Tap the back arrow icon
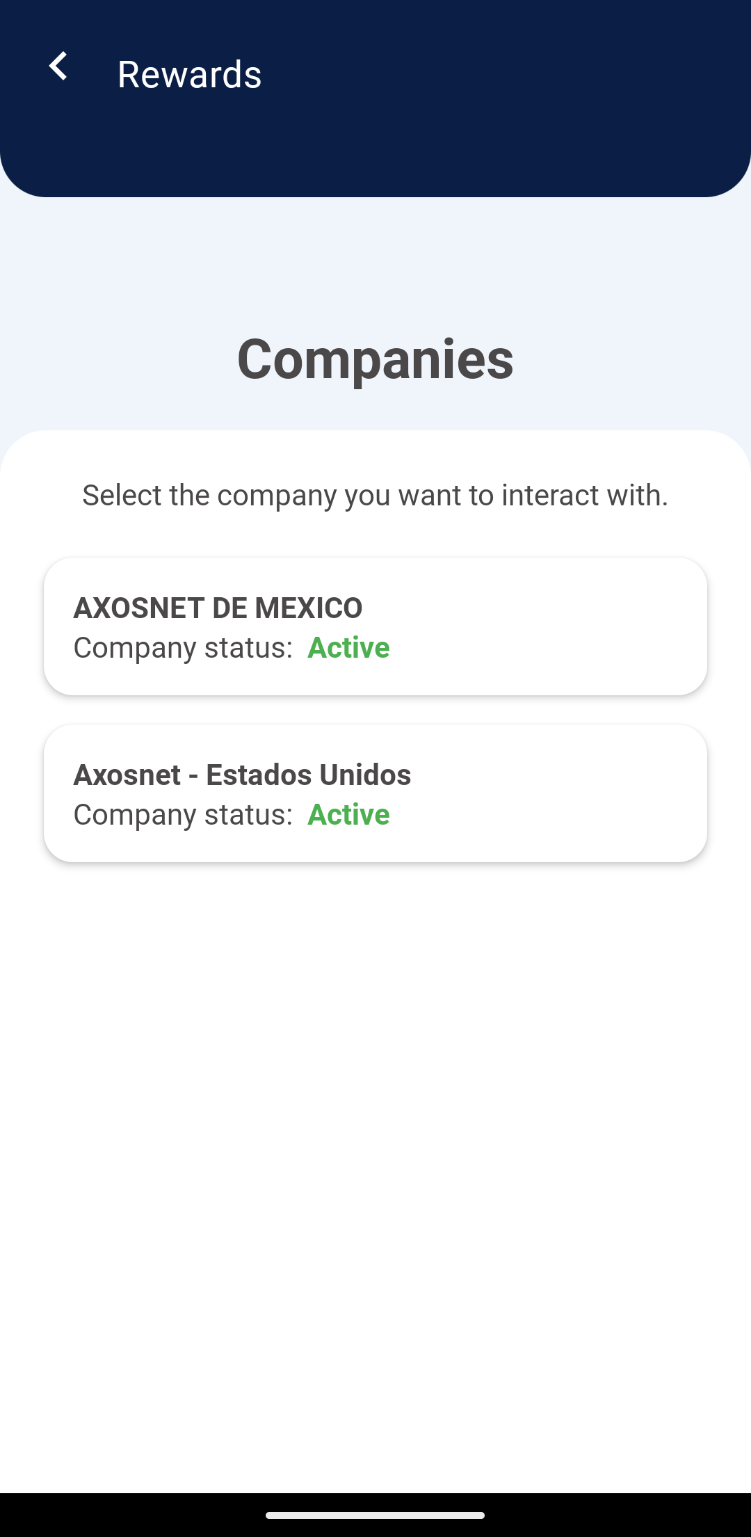 pyautogui.click(x=58, y=67)
